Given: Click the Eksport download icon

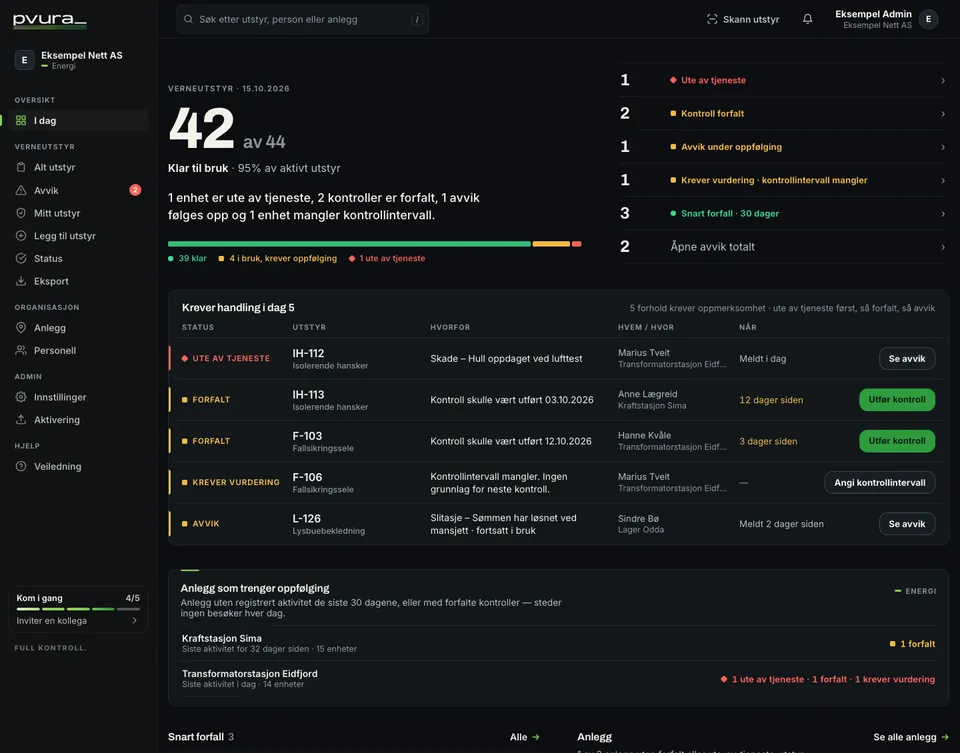Looking at the screenshot, I should (21, 281).
